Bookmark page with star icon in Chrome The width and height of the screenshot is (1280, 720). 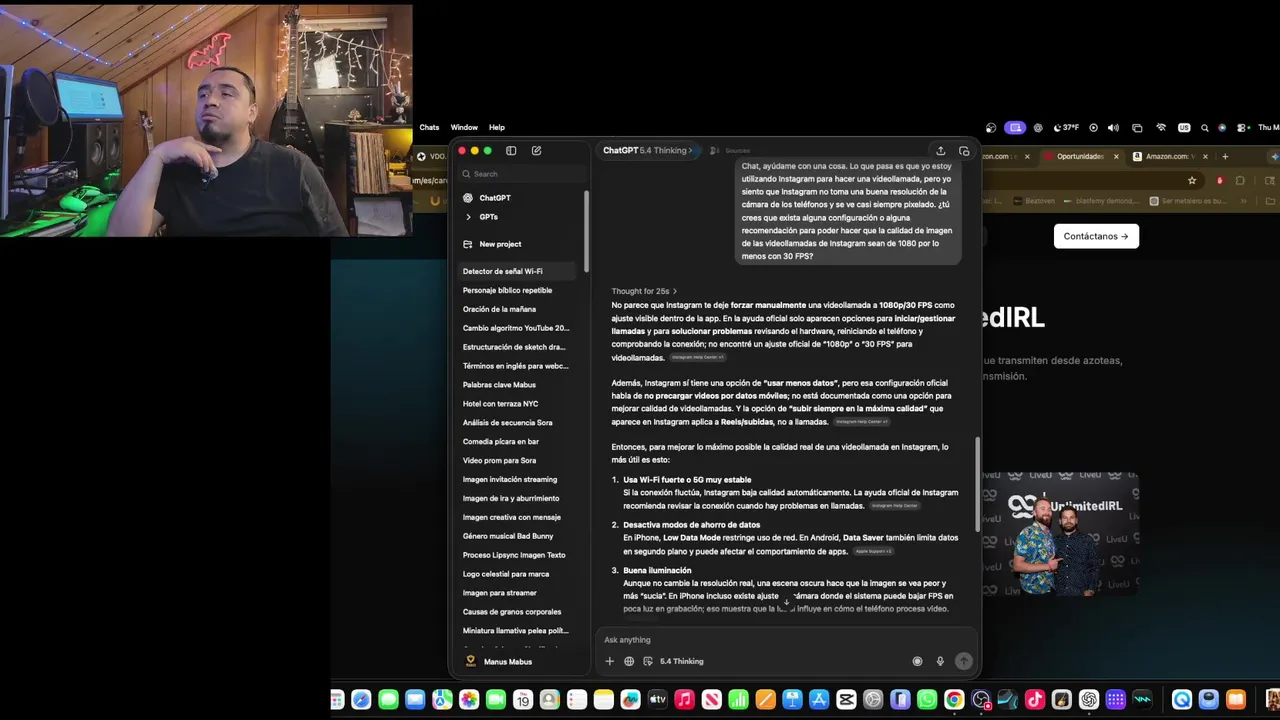(x=1192, y=181)
